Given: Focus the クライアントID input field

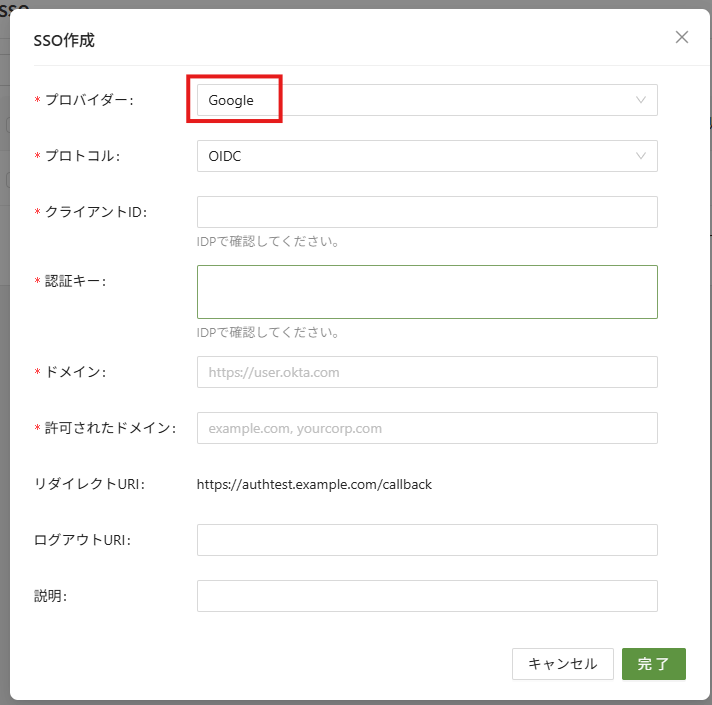Looking at the screenshot, I should (427, 212).
